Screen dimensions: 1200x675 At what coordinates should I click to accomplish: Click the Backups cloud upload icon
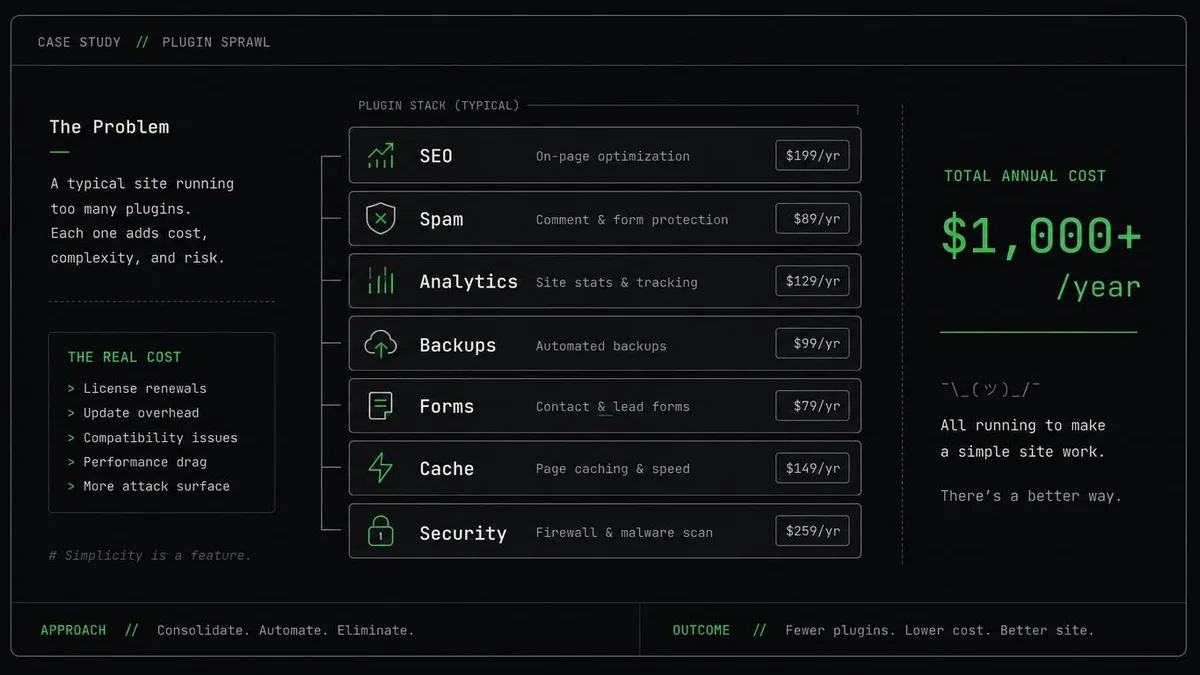380,345
